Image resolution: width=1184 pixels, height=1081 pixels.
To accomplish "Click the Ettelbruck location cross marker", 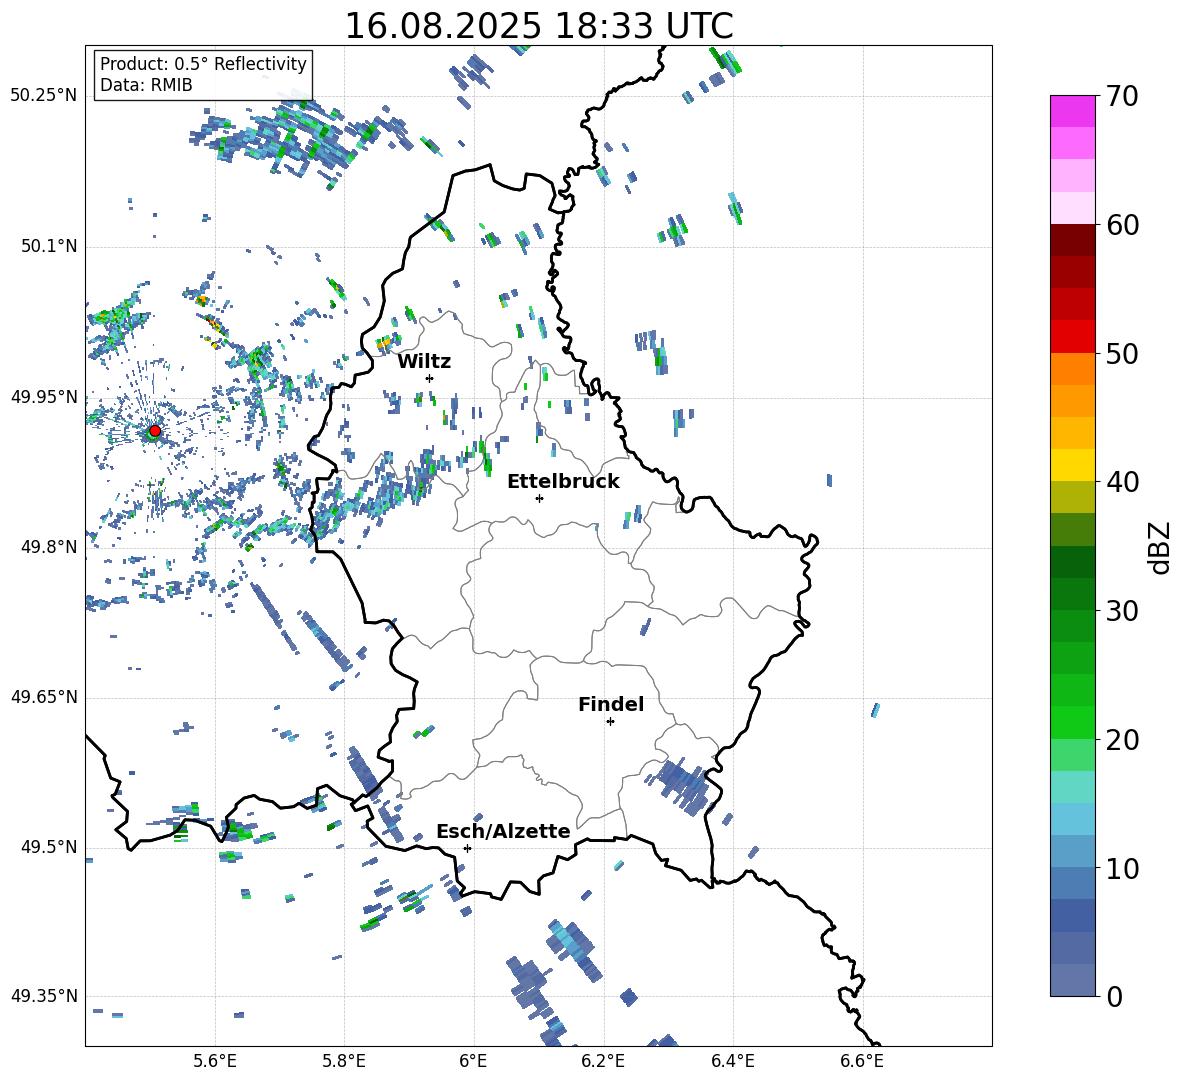I will [539, 498].
